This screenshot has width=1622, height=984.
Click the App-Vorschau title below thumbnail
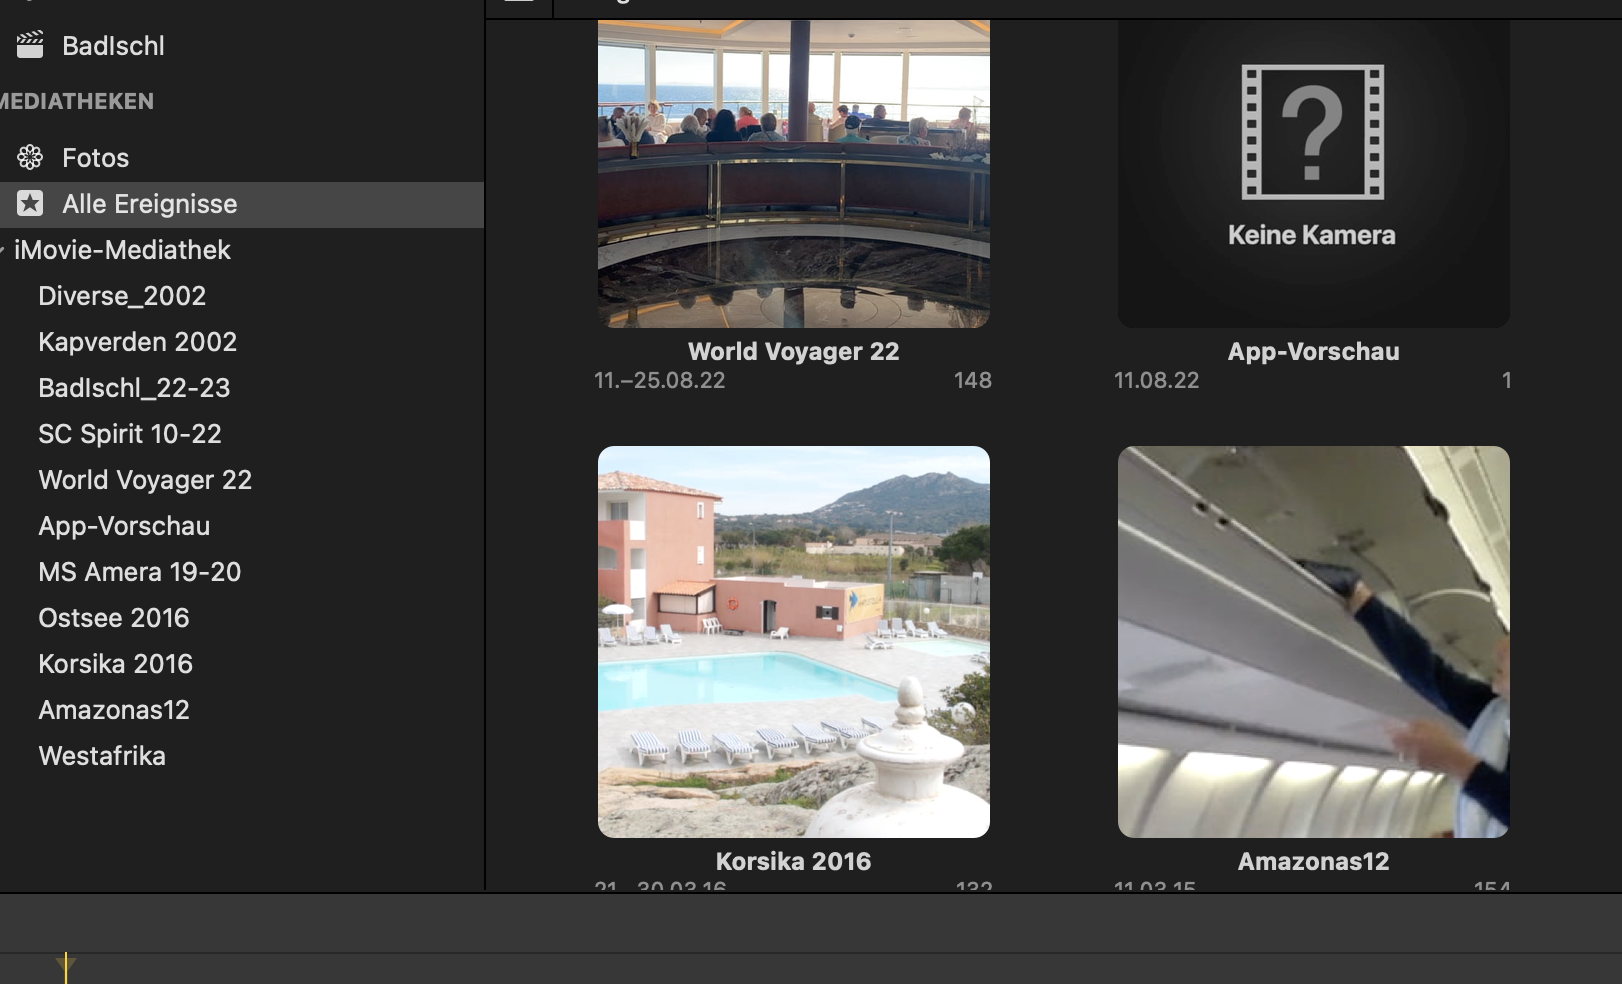coord(1314,351)
